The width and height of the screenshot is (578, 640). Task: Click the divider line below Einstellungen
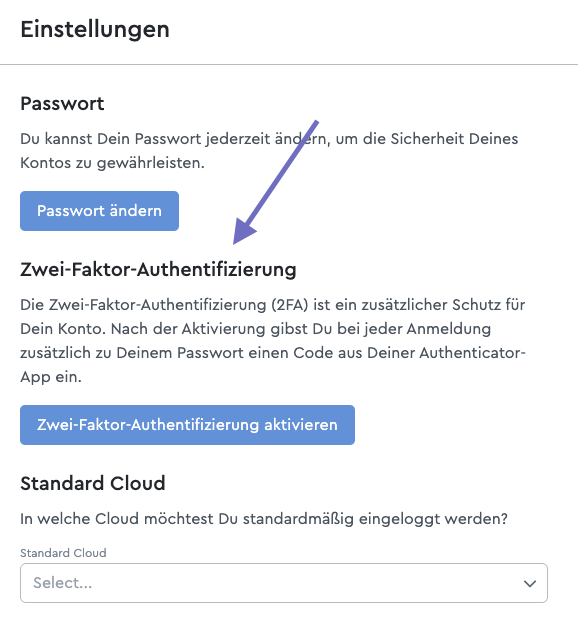point(289,64)
